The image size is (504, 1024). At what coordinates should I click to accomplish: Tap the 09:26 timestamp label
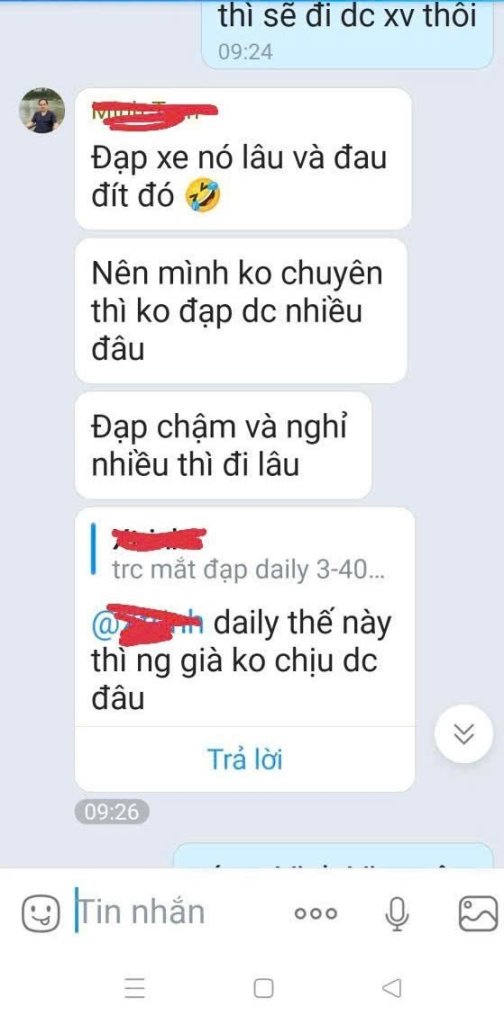(112, 812)
